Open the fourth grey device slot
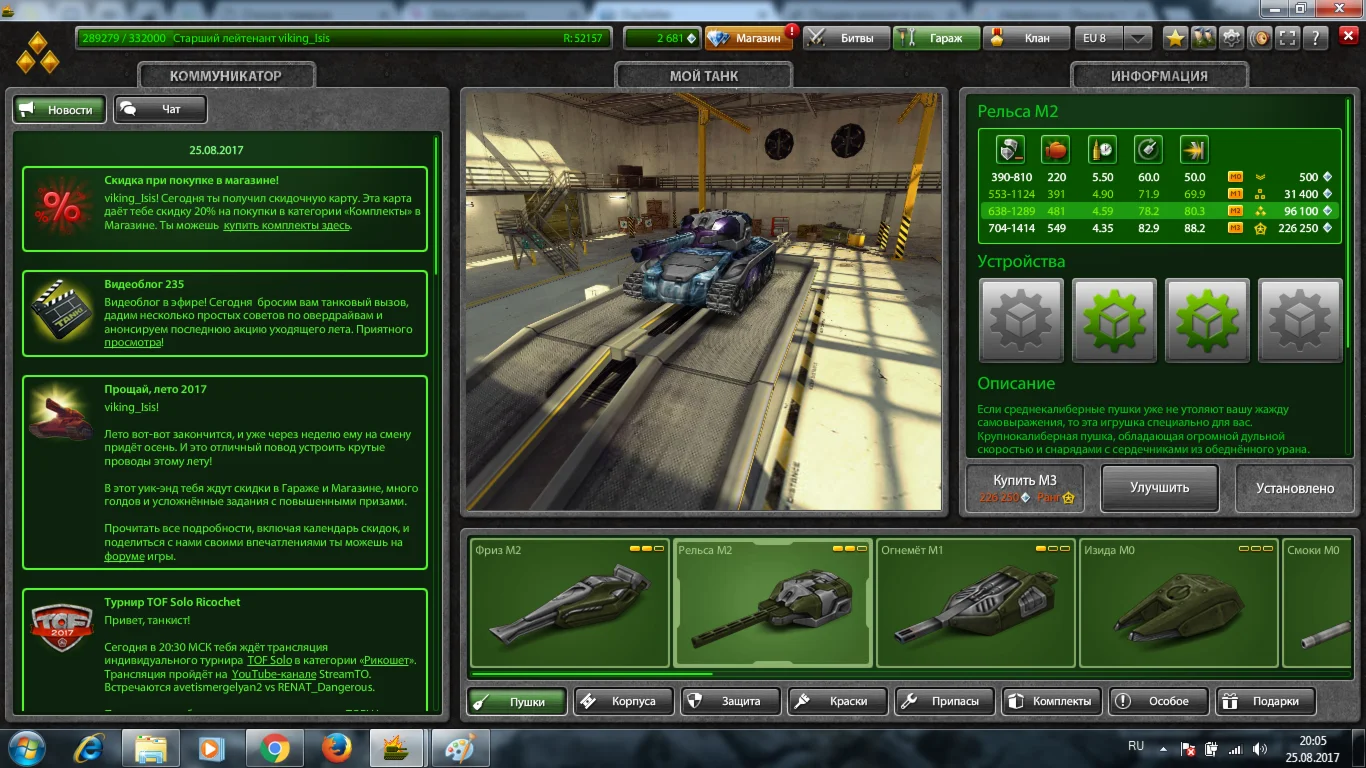Viewport: 1366px width, 768px height. pos(1300,321)
